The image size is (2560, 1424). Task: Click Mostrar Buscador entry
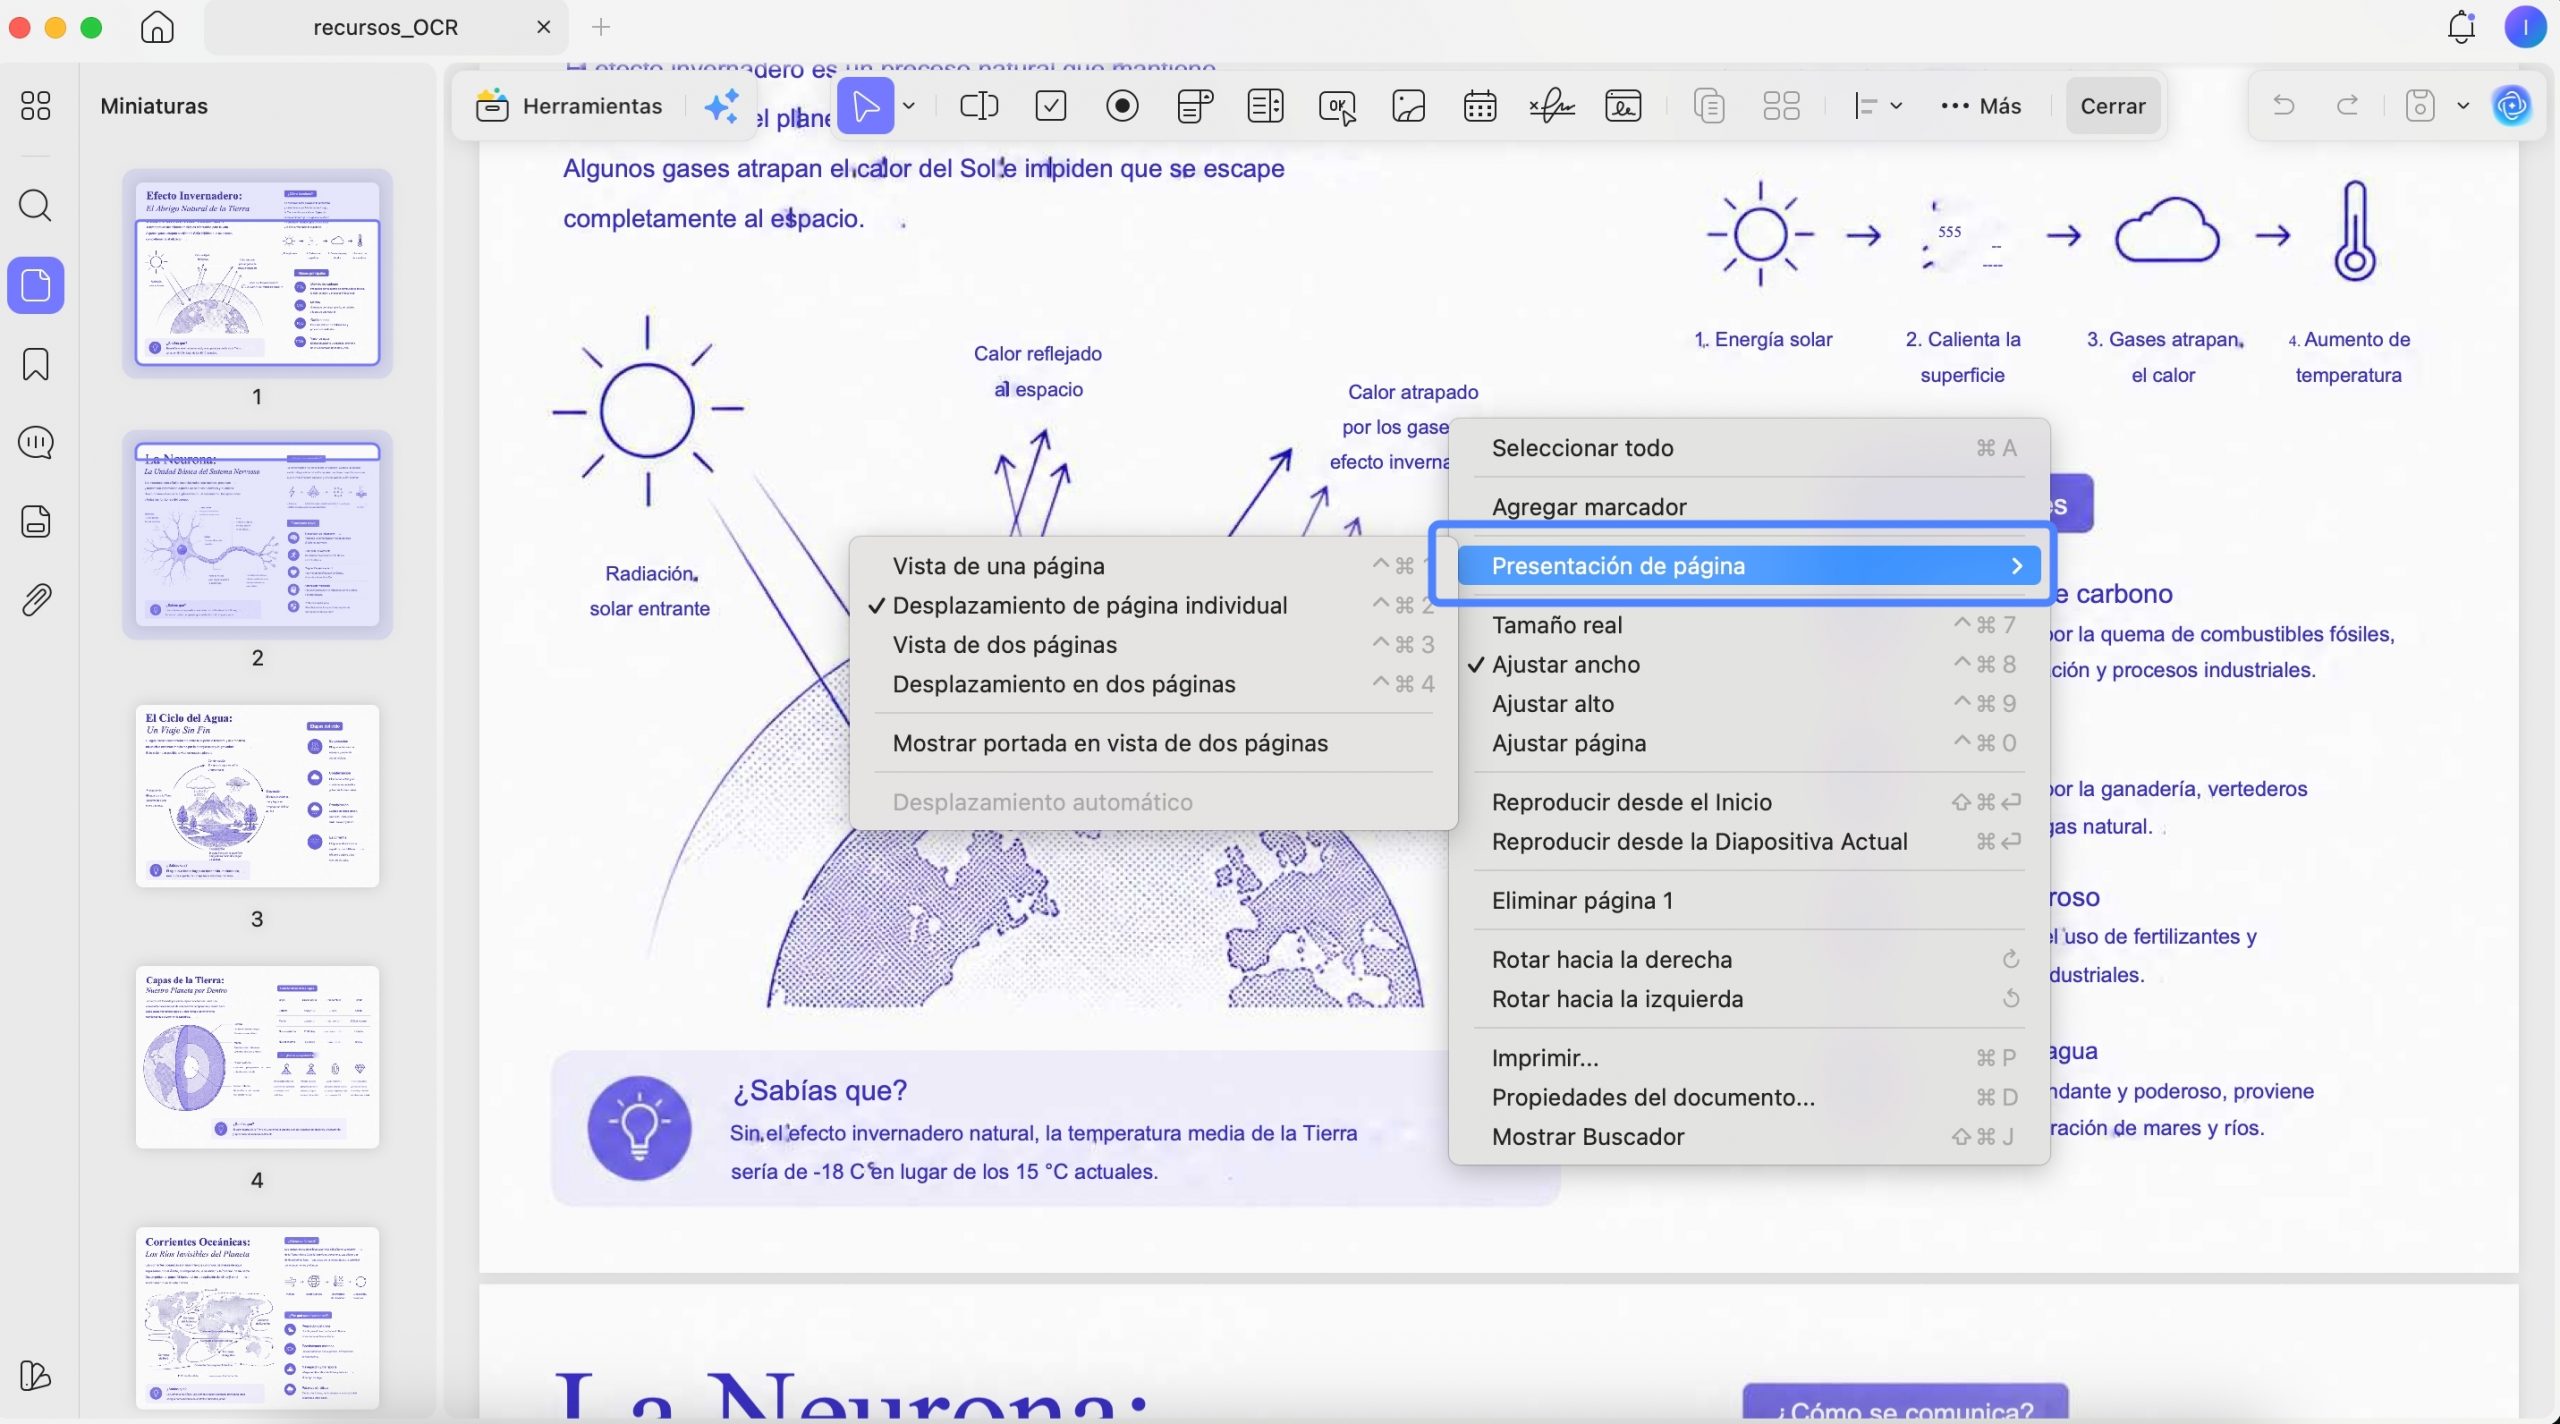[1748, 1137]
